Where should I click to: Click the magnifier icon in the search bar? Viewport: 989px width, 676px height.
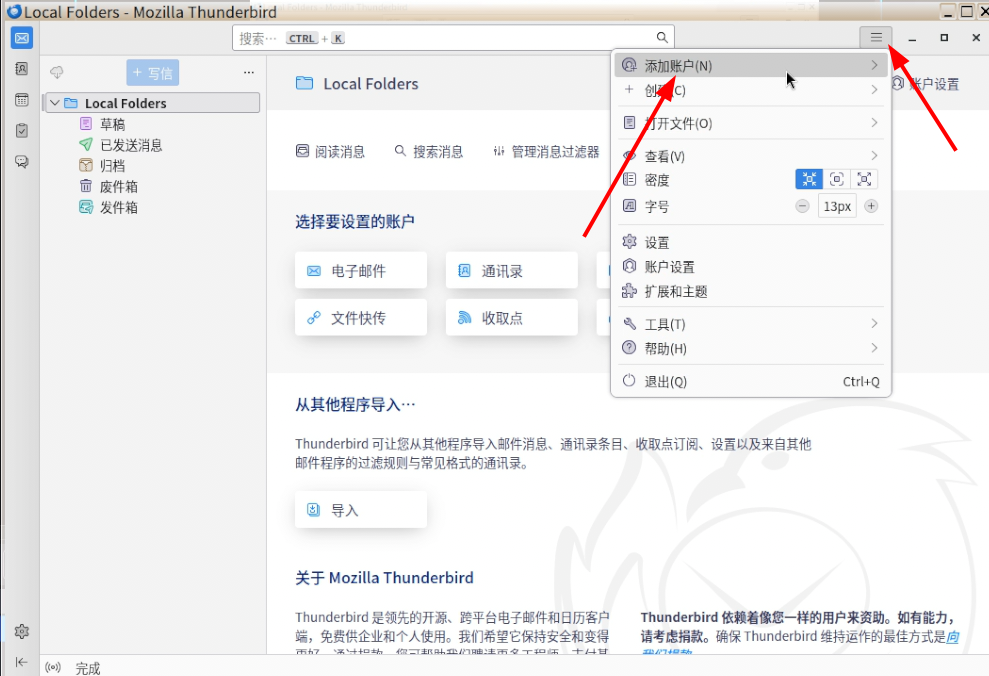[x=662, y=38]
